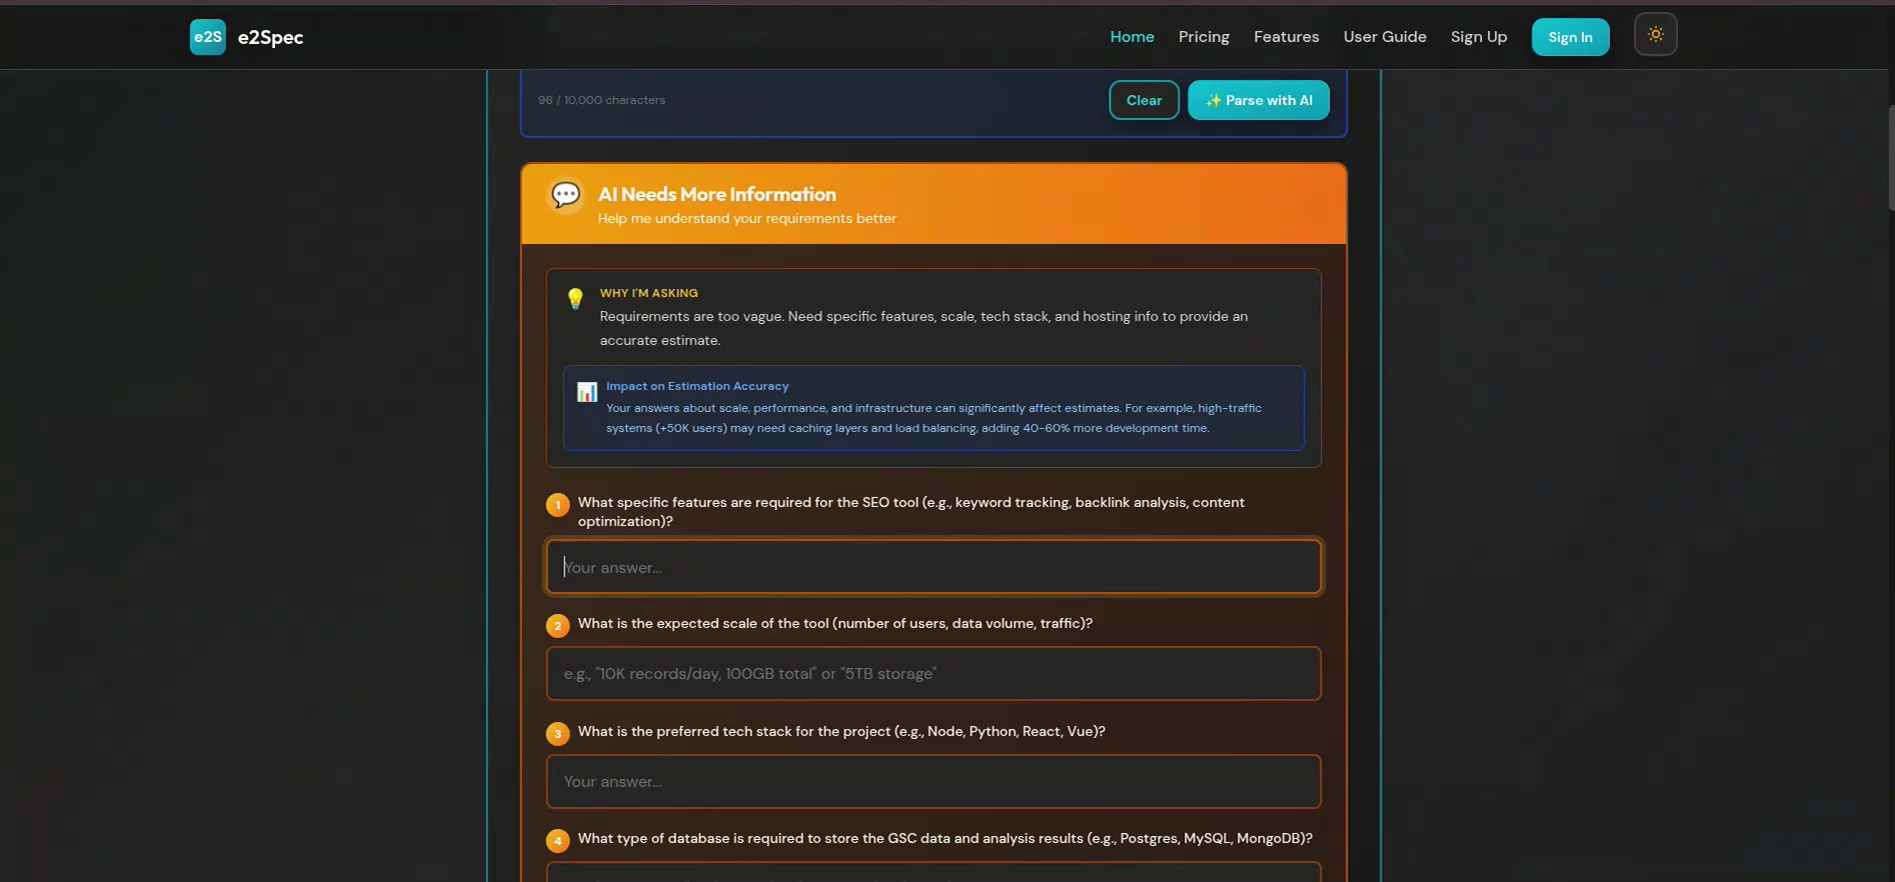Click the question number 3 badge

pos(558,734)
